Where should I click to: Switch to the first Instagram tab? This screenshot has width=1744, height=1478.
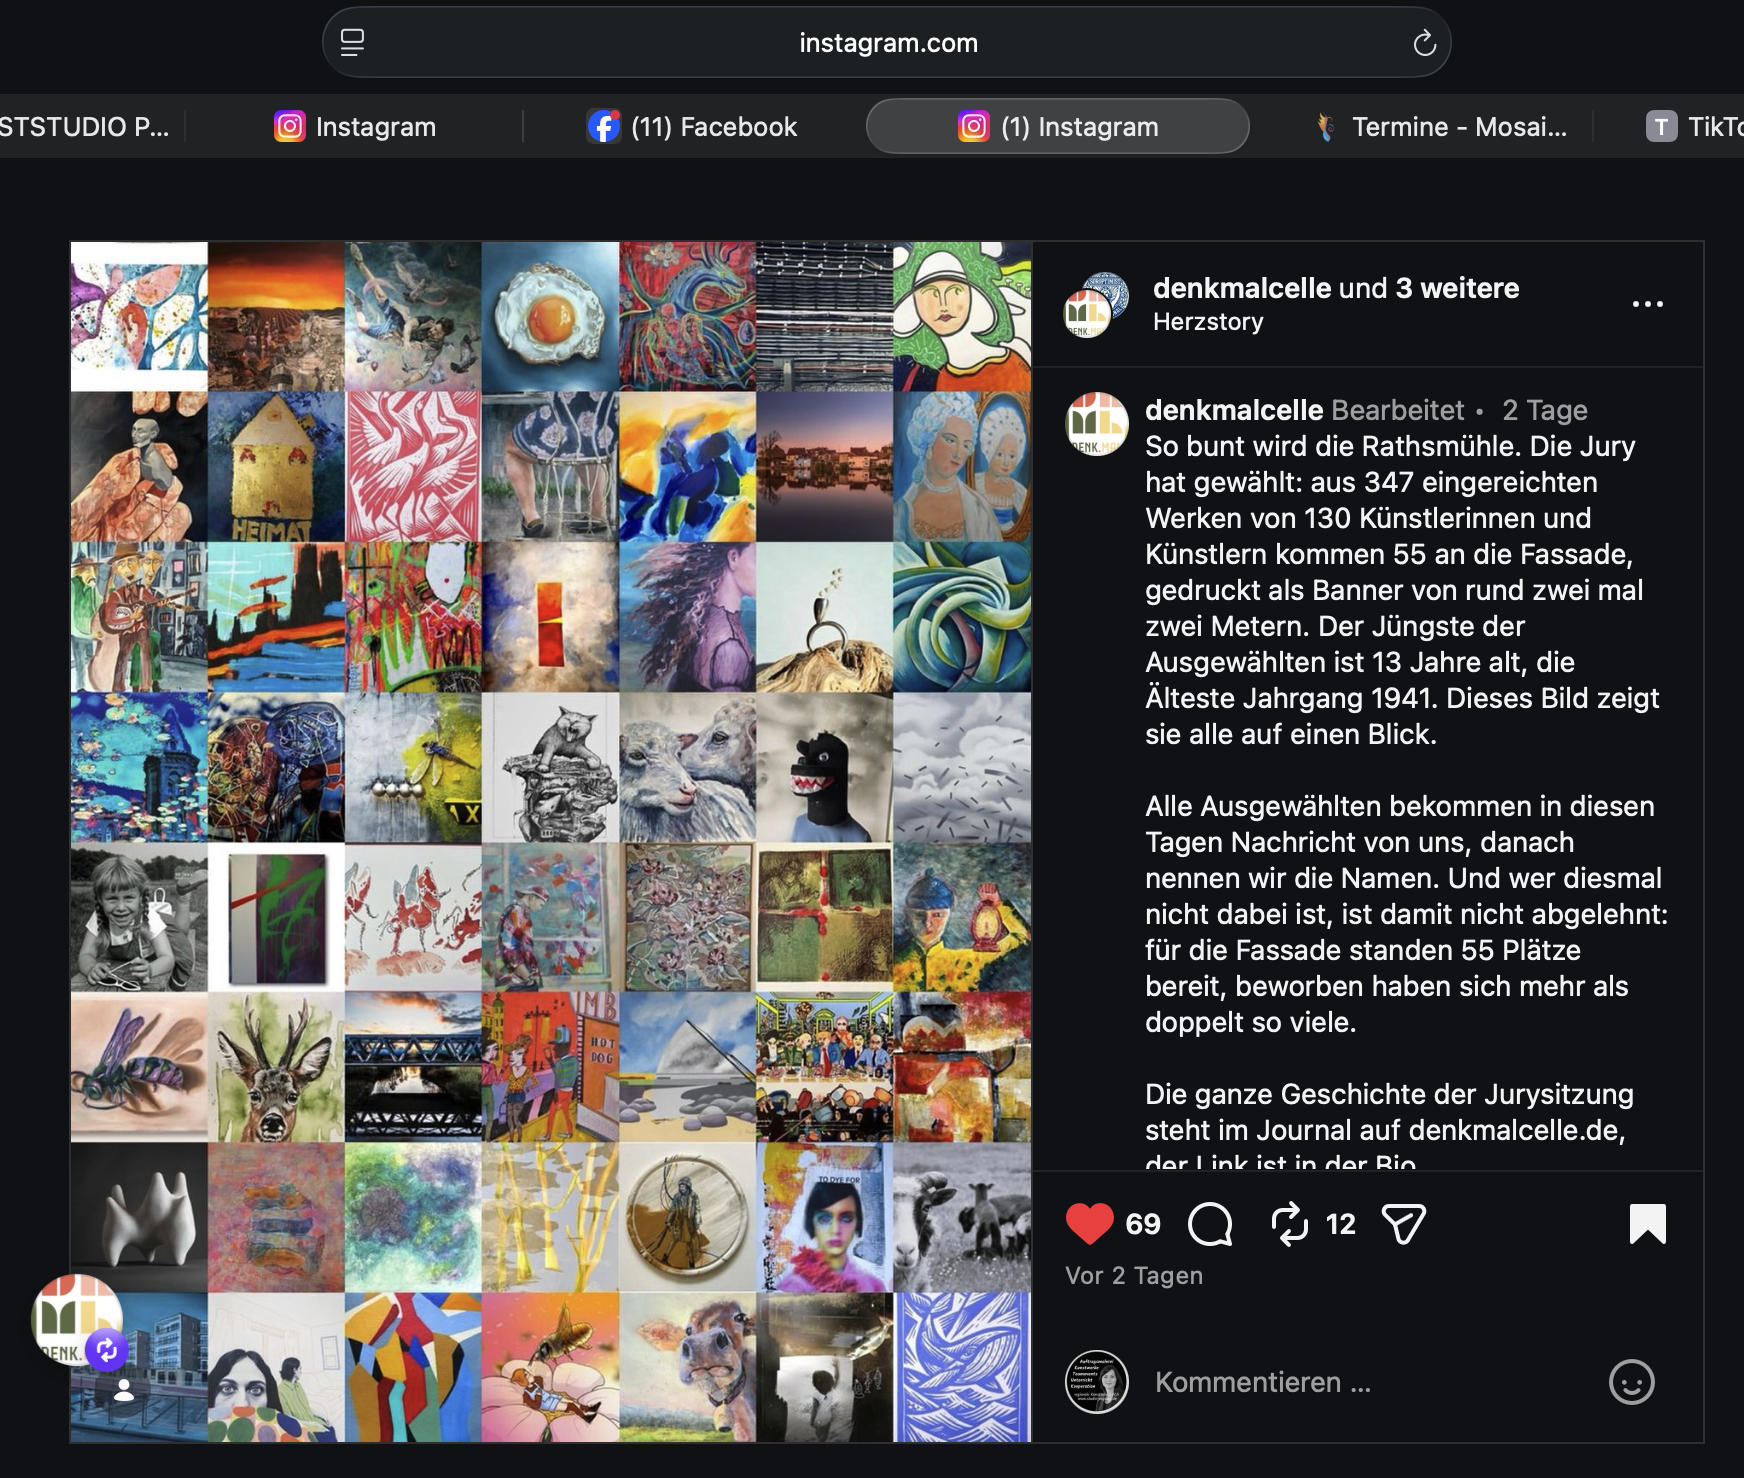355,127
